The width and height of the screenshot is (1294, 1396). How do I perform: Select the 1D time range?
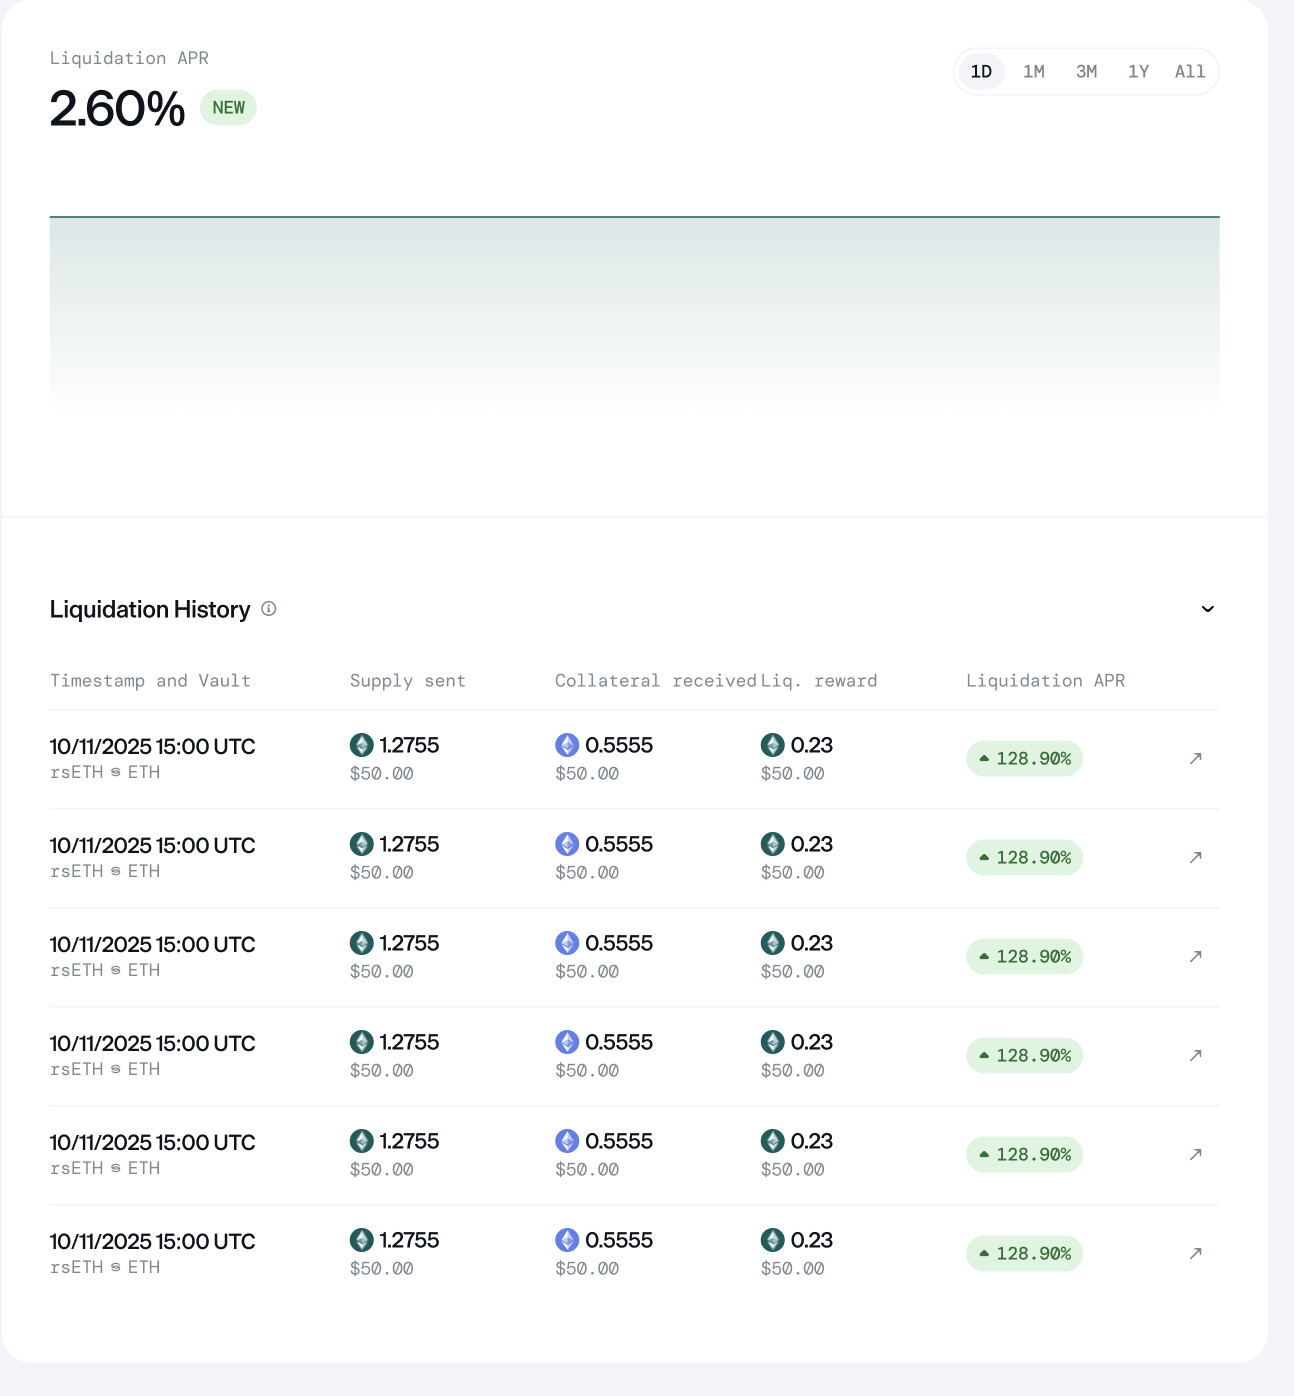point(981,72)
